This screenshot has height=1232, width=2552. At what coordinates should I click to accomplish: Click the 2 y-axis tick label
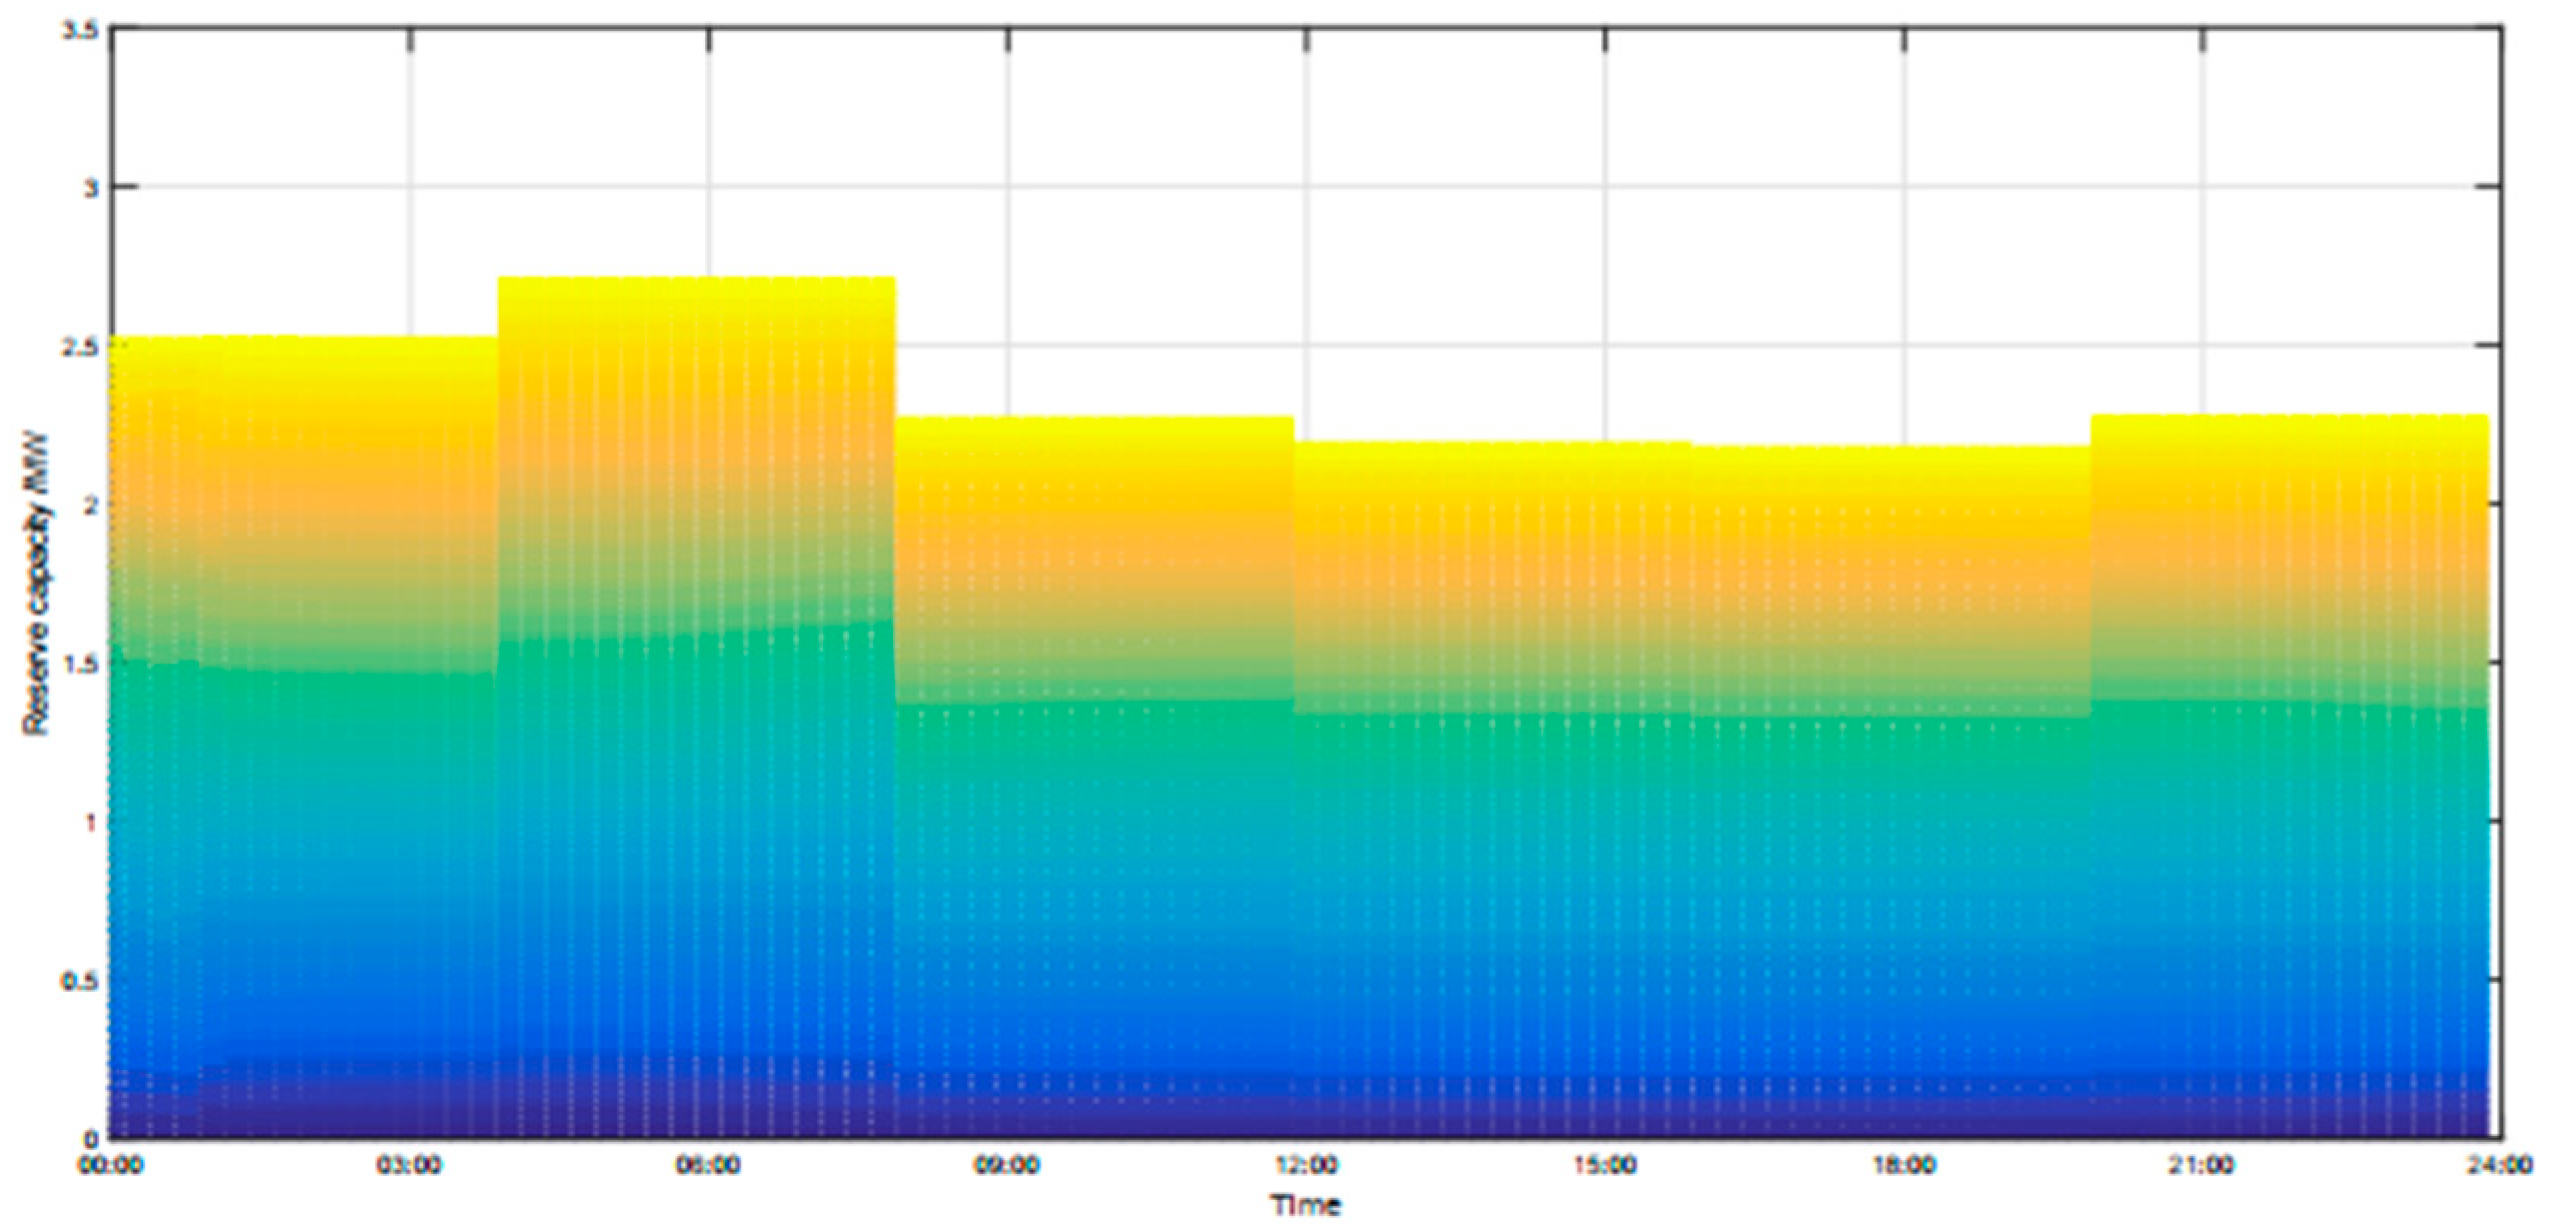(90, 505)
